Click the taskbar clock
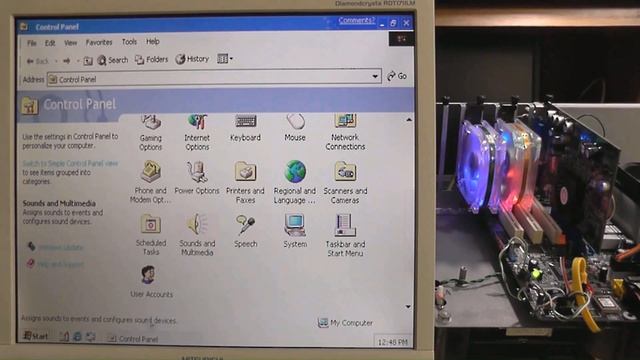Image resolution: width=640 pixels, height=360 pixels. (392, 342)
